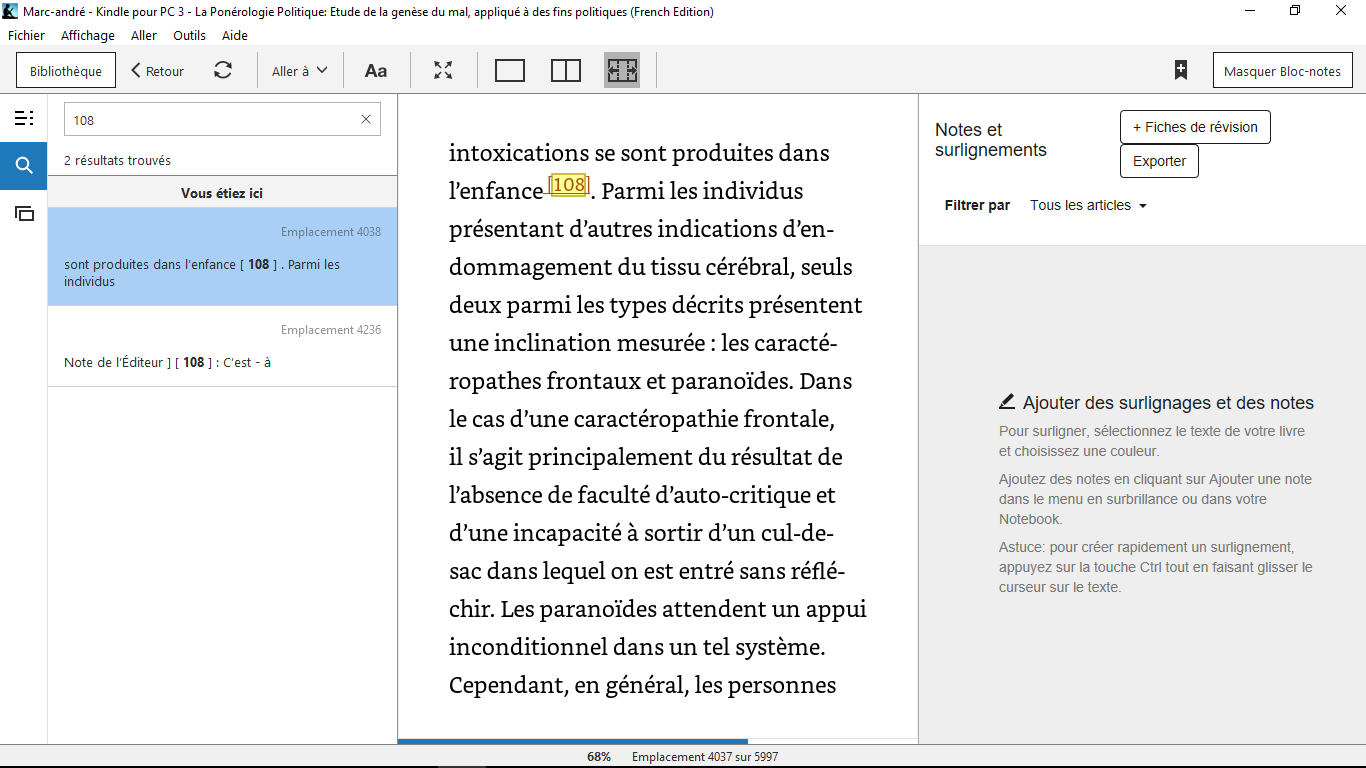Switch to two-column page view
1366x768 pixels.
566,71
